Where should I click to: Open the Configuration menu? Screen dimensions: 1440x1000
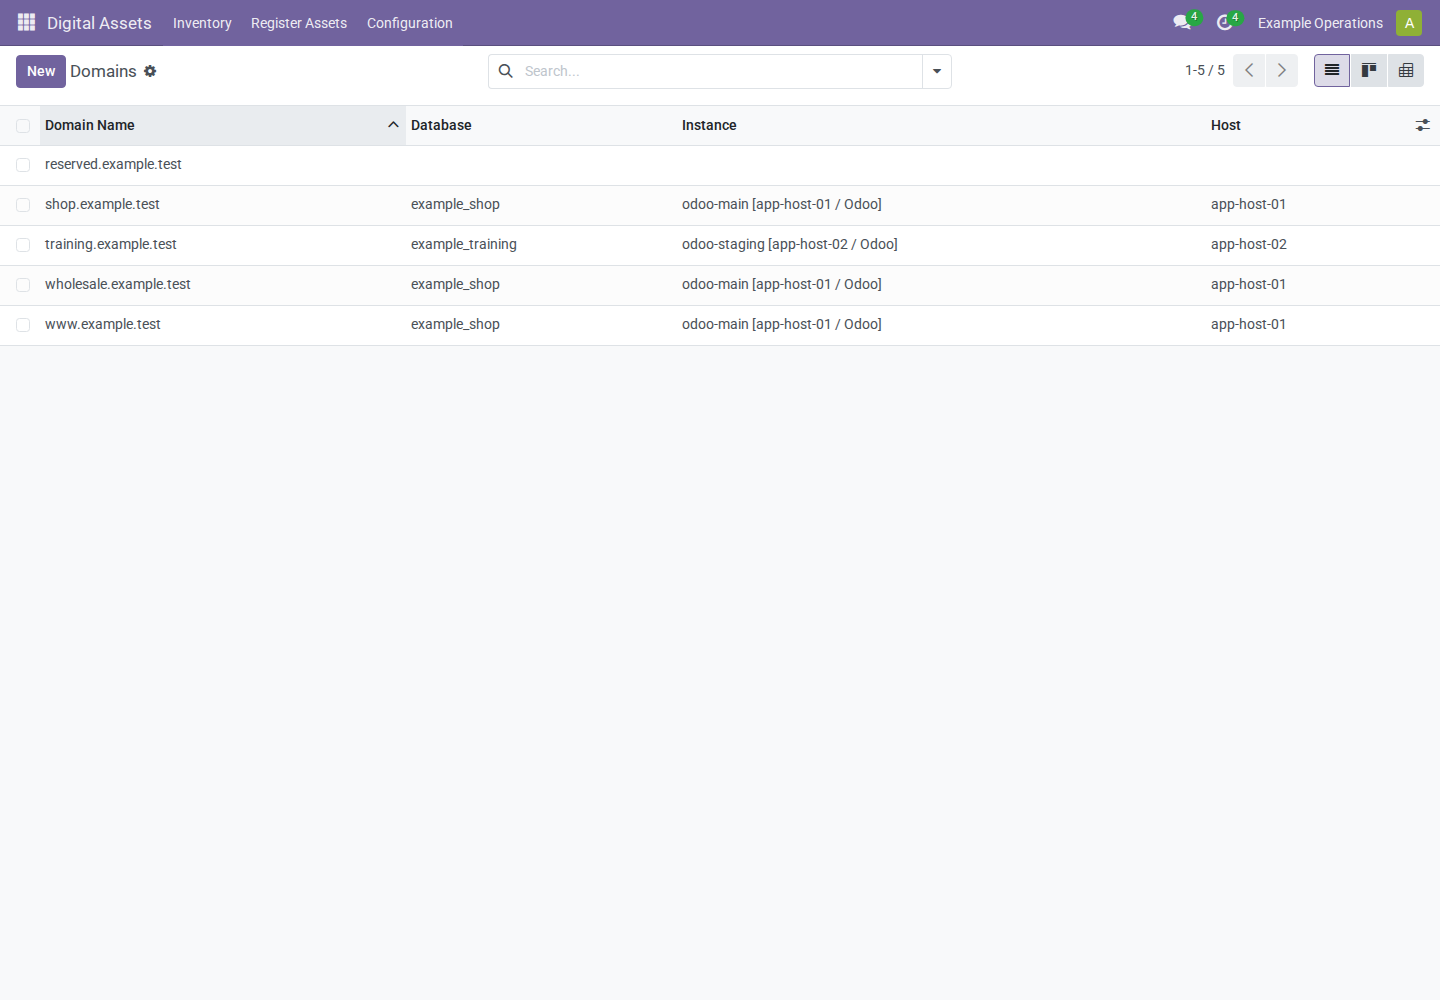click(410, 23)
